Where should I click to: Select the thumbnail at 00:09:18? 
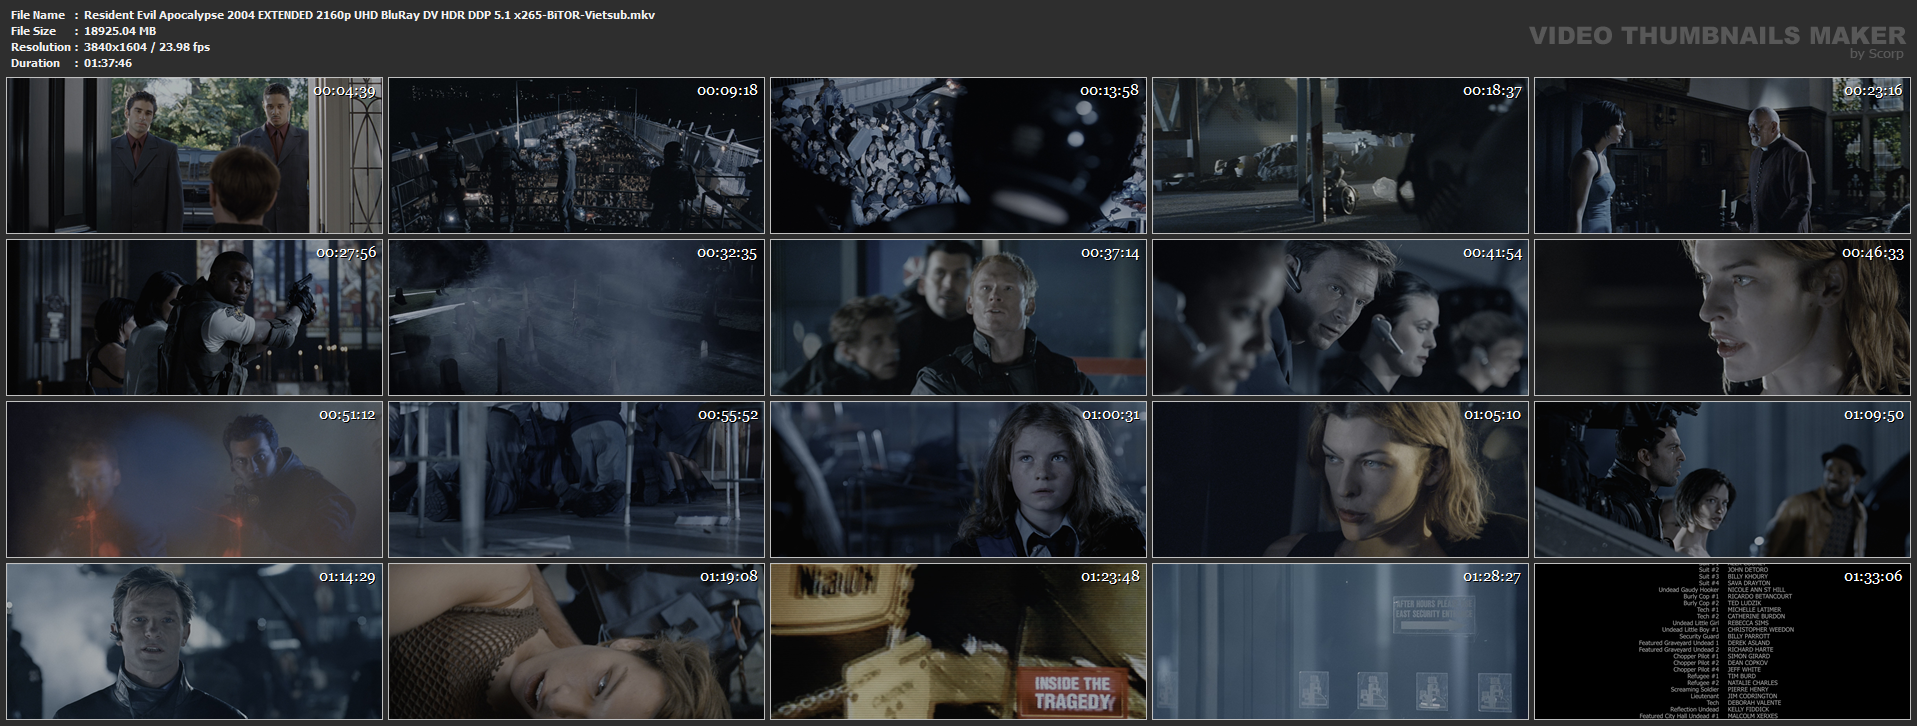576,156
